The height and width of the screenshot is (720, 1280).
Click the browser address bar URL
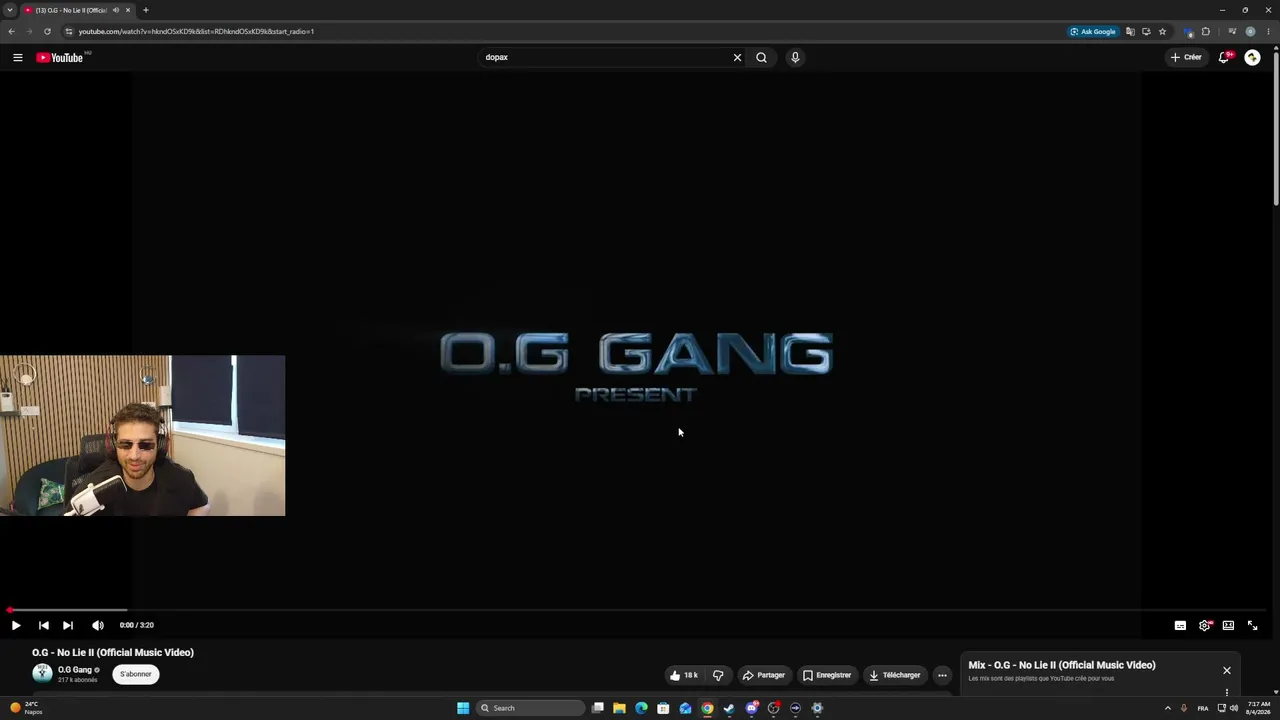(x=196, y=31)
